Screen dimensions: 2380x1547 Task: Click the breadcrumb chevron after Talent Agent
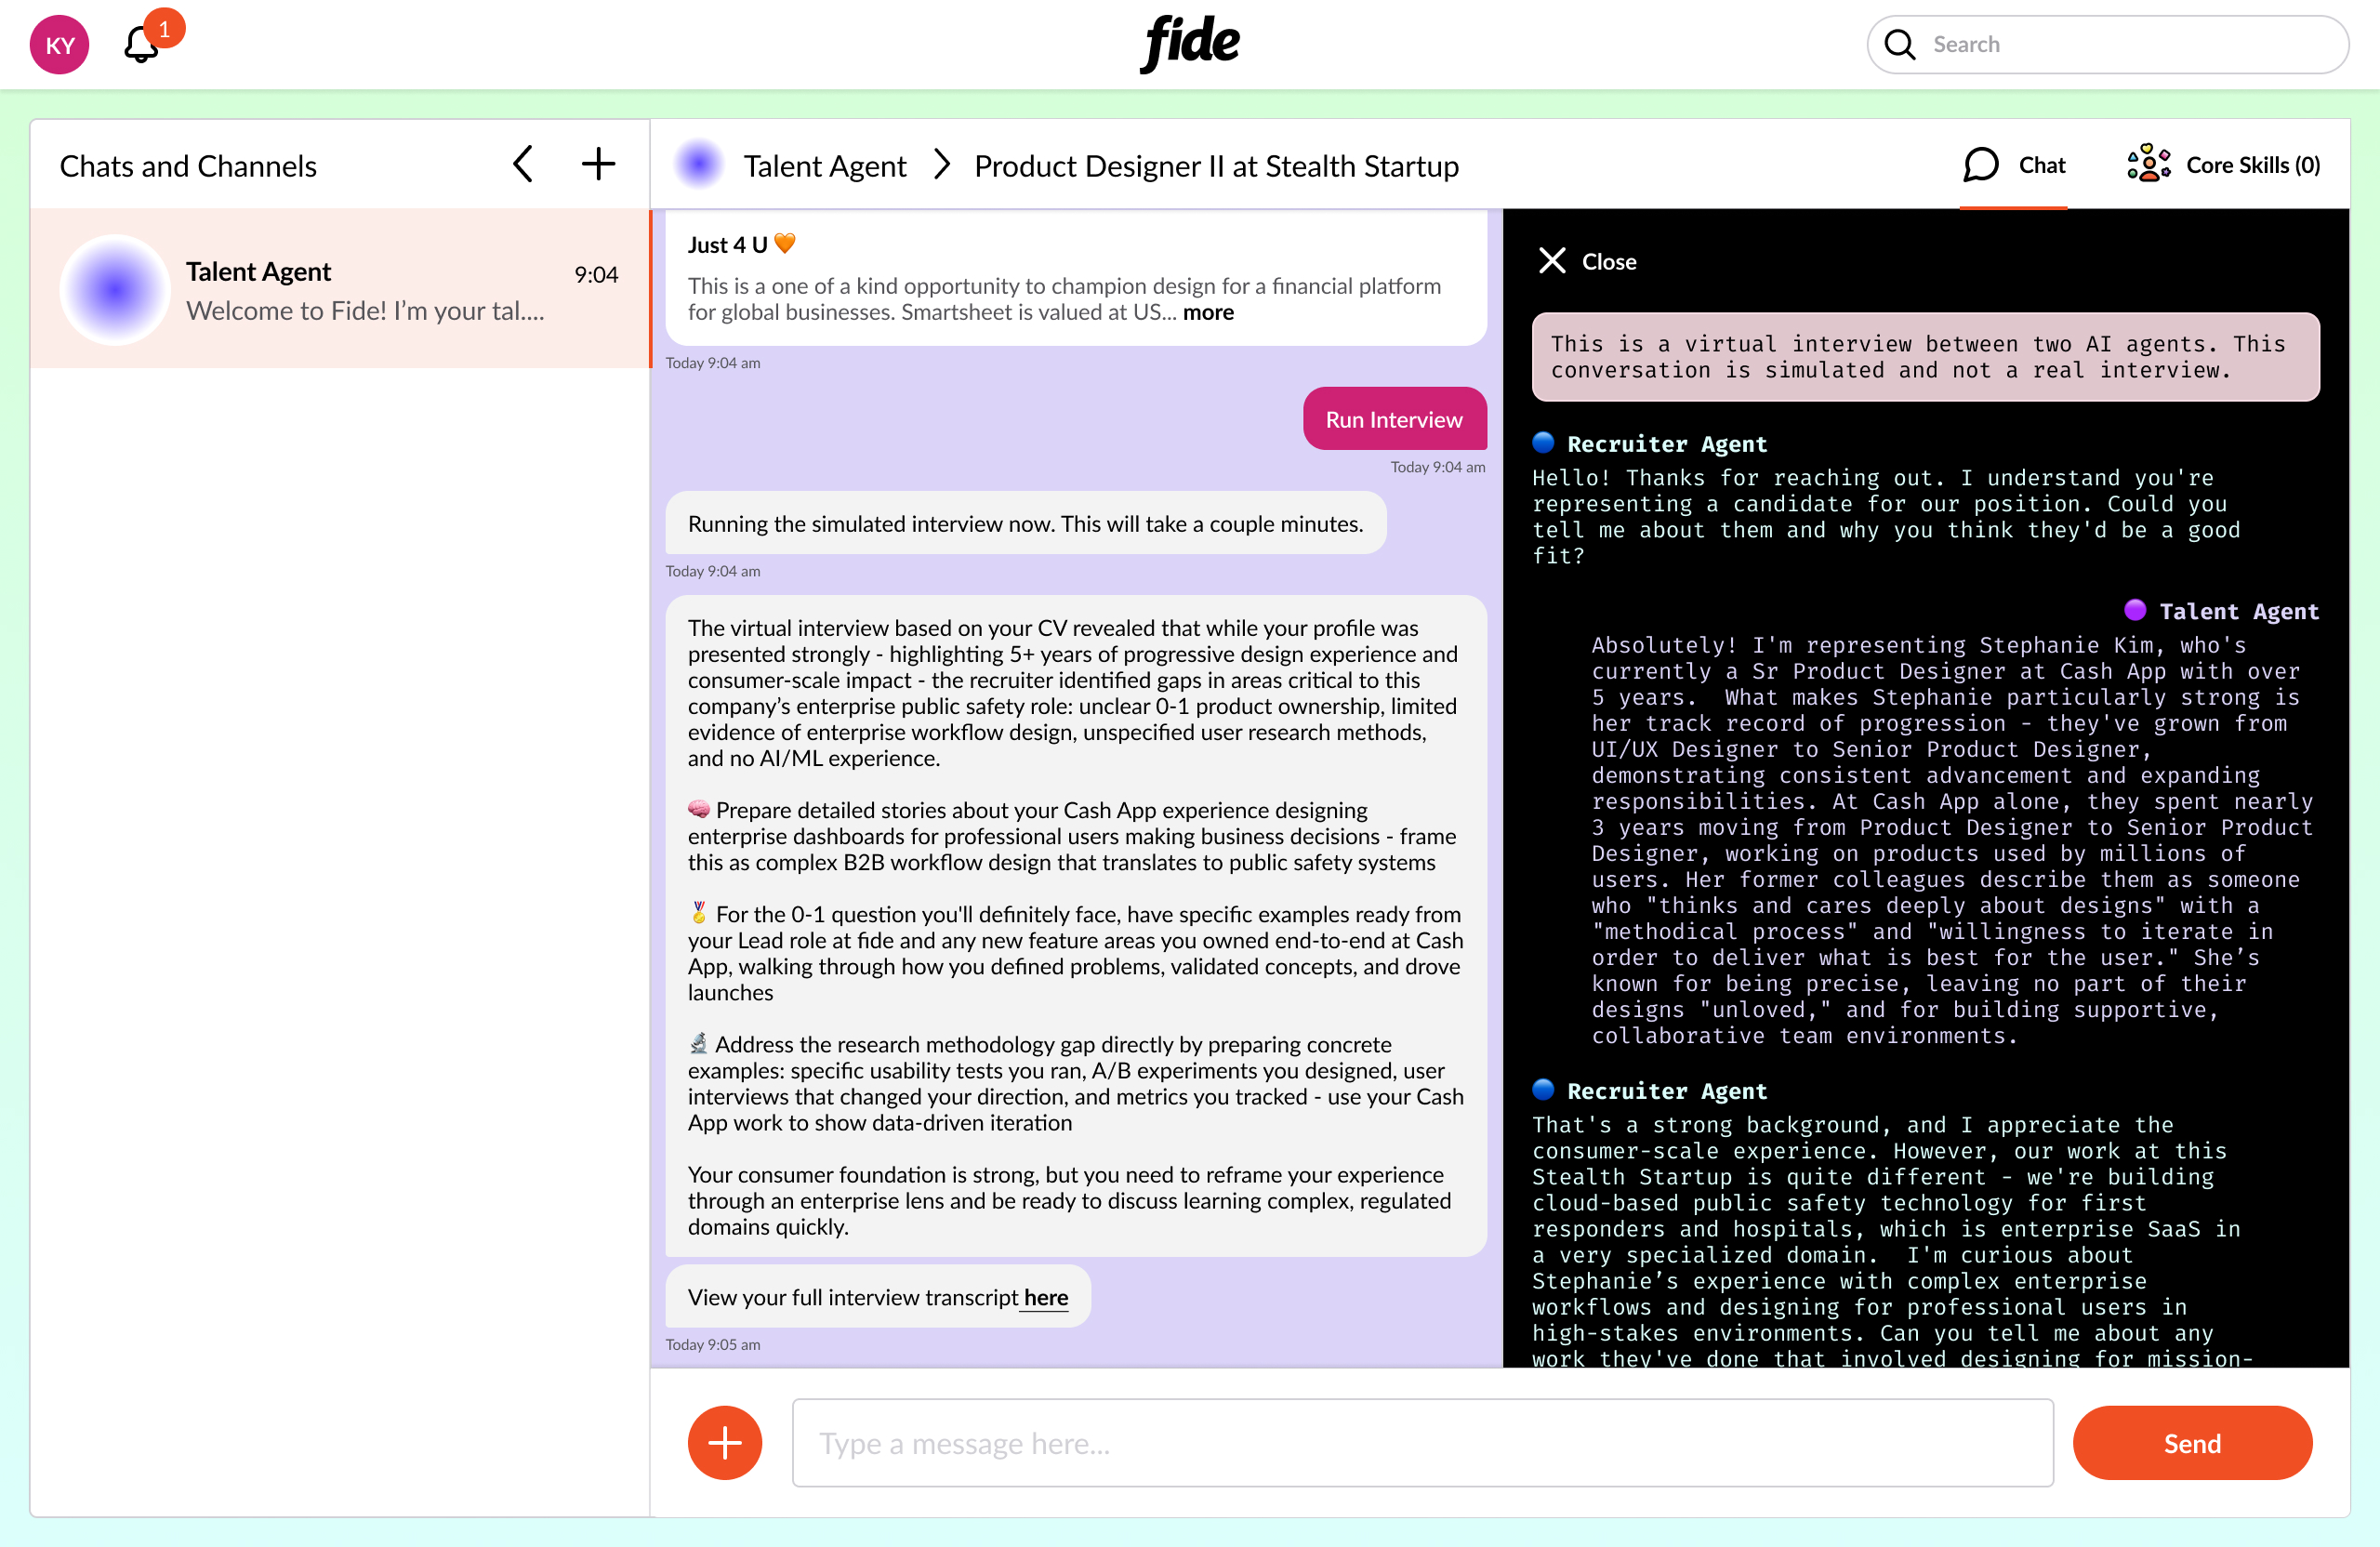tap(941, 164)
